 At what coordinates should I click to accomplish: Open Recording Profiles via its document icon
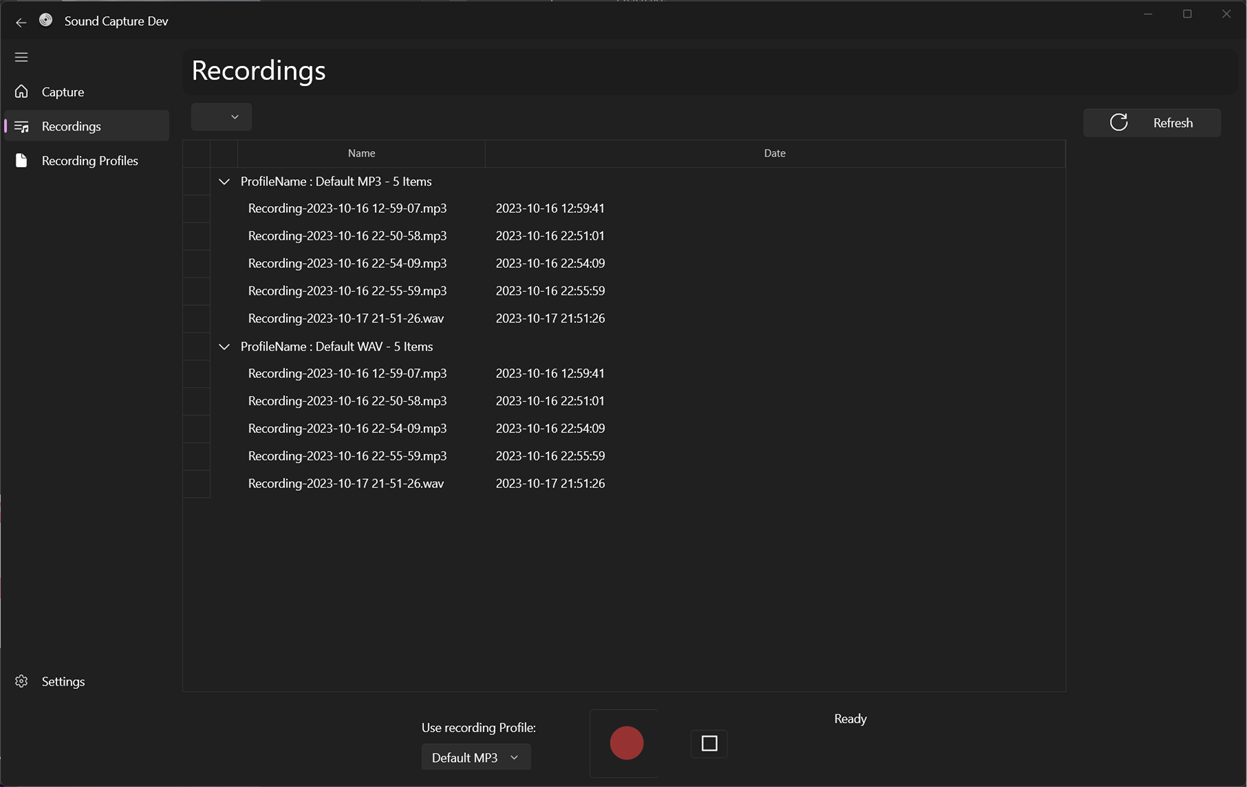(21, 160)
